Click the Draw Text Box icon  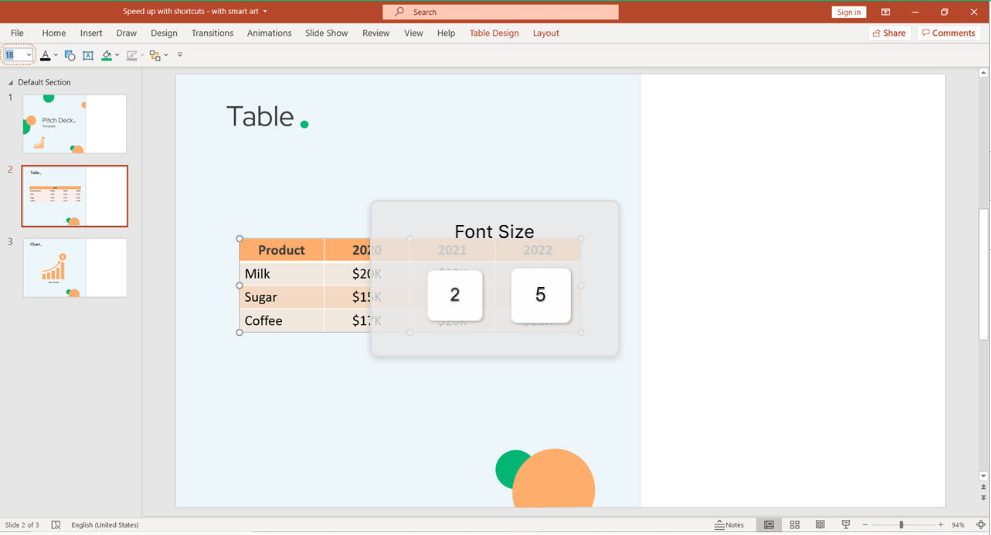(x=88, y=56)
